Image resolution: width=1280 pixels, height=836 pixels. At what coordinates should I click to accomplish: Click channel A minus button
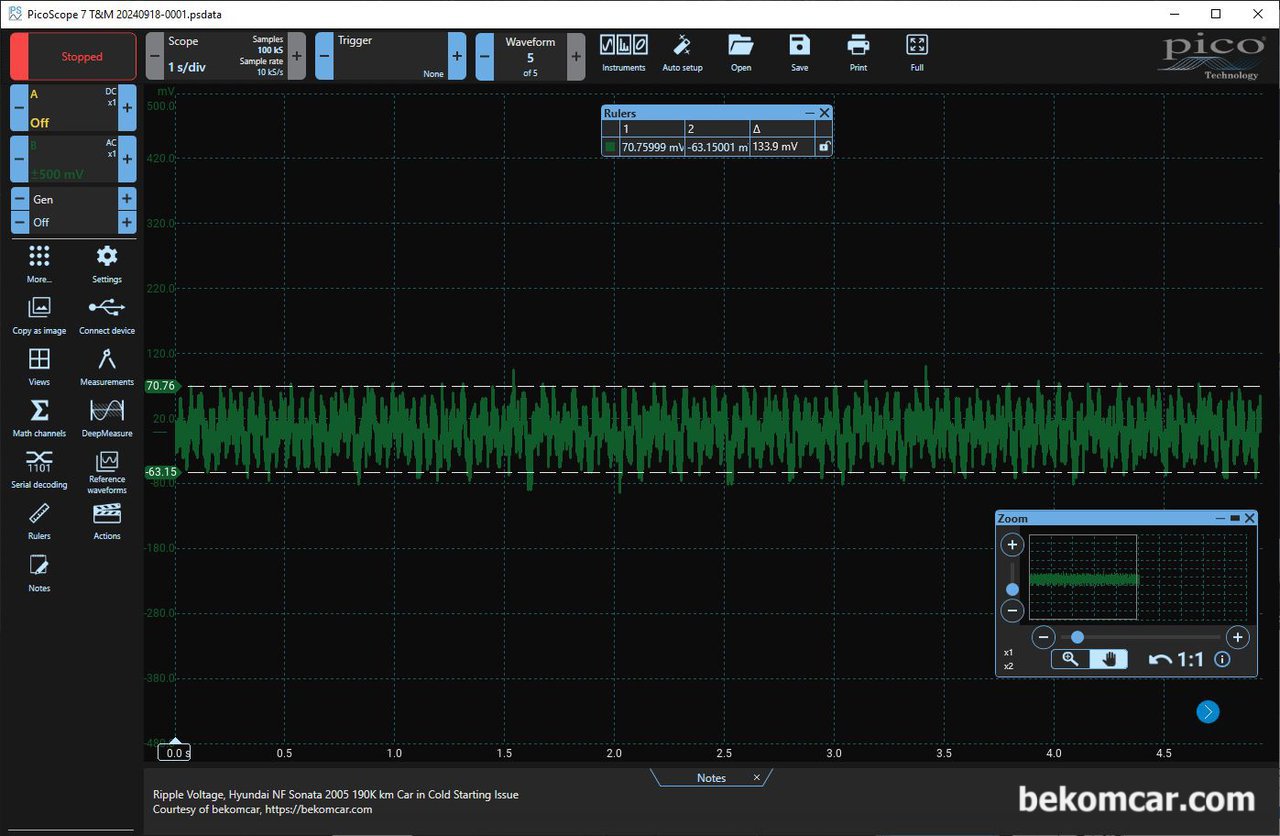click(19, 107)
